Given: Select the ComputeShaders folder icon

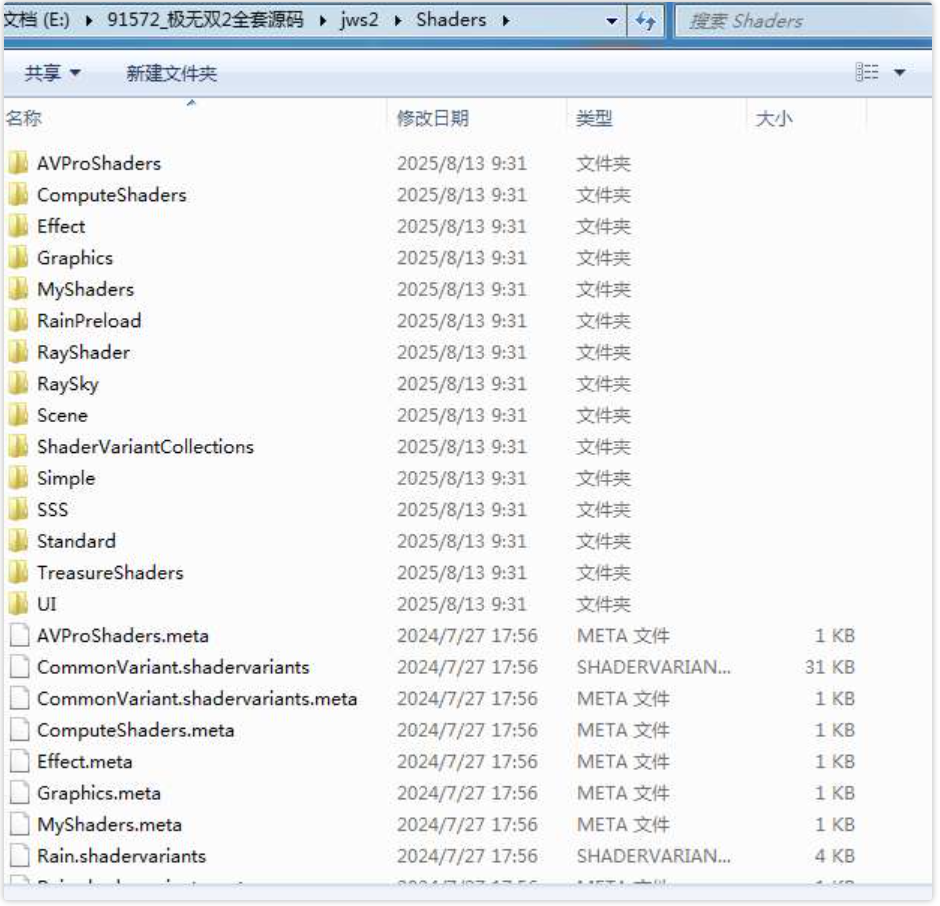Looking at the screenshot, I should pyautogui.click(x=18, y=195).
